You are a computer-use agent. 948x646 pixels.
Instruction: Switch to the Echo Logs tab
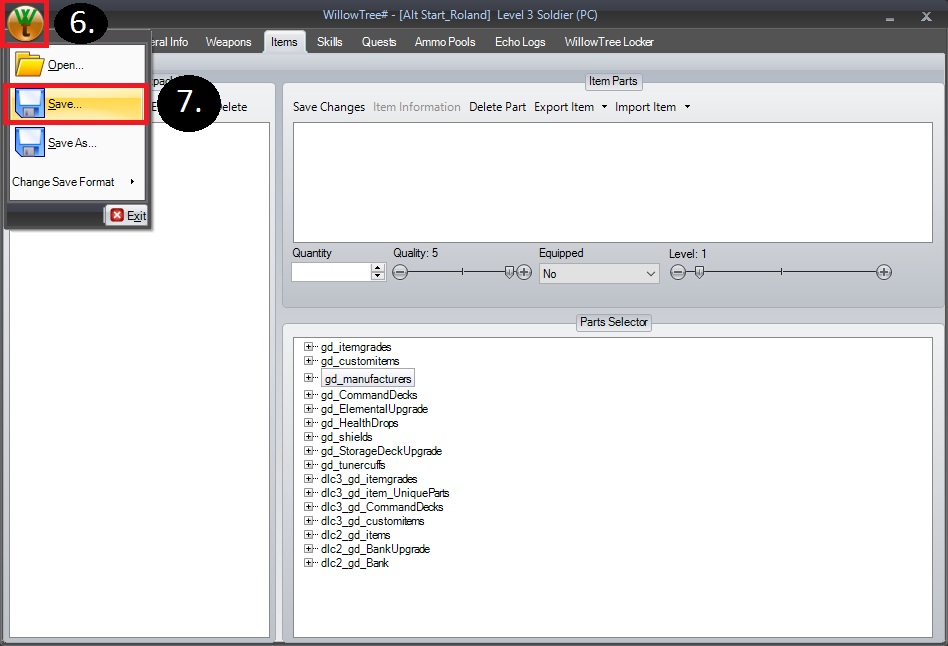click(x=521, y=42)
